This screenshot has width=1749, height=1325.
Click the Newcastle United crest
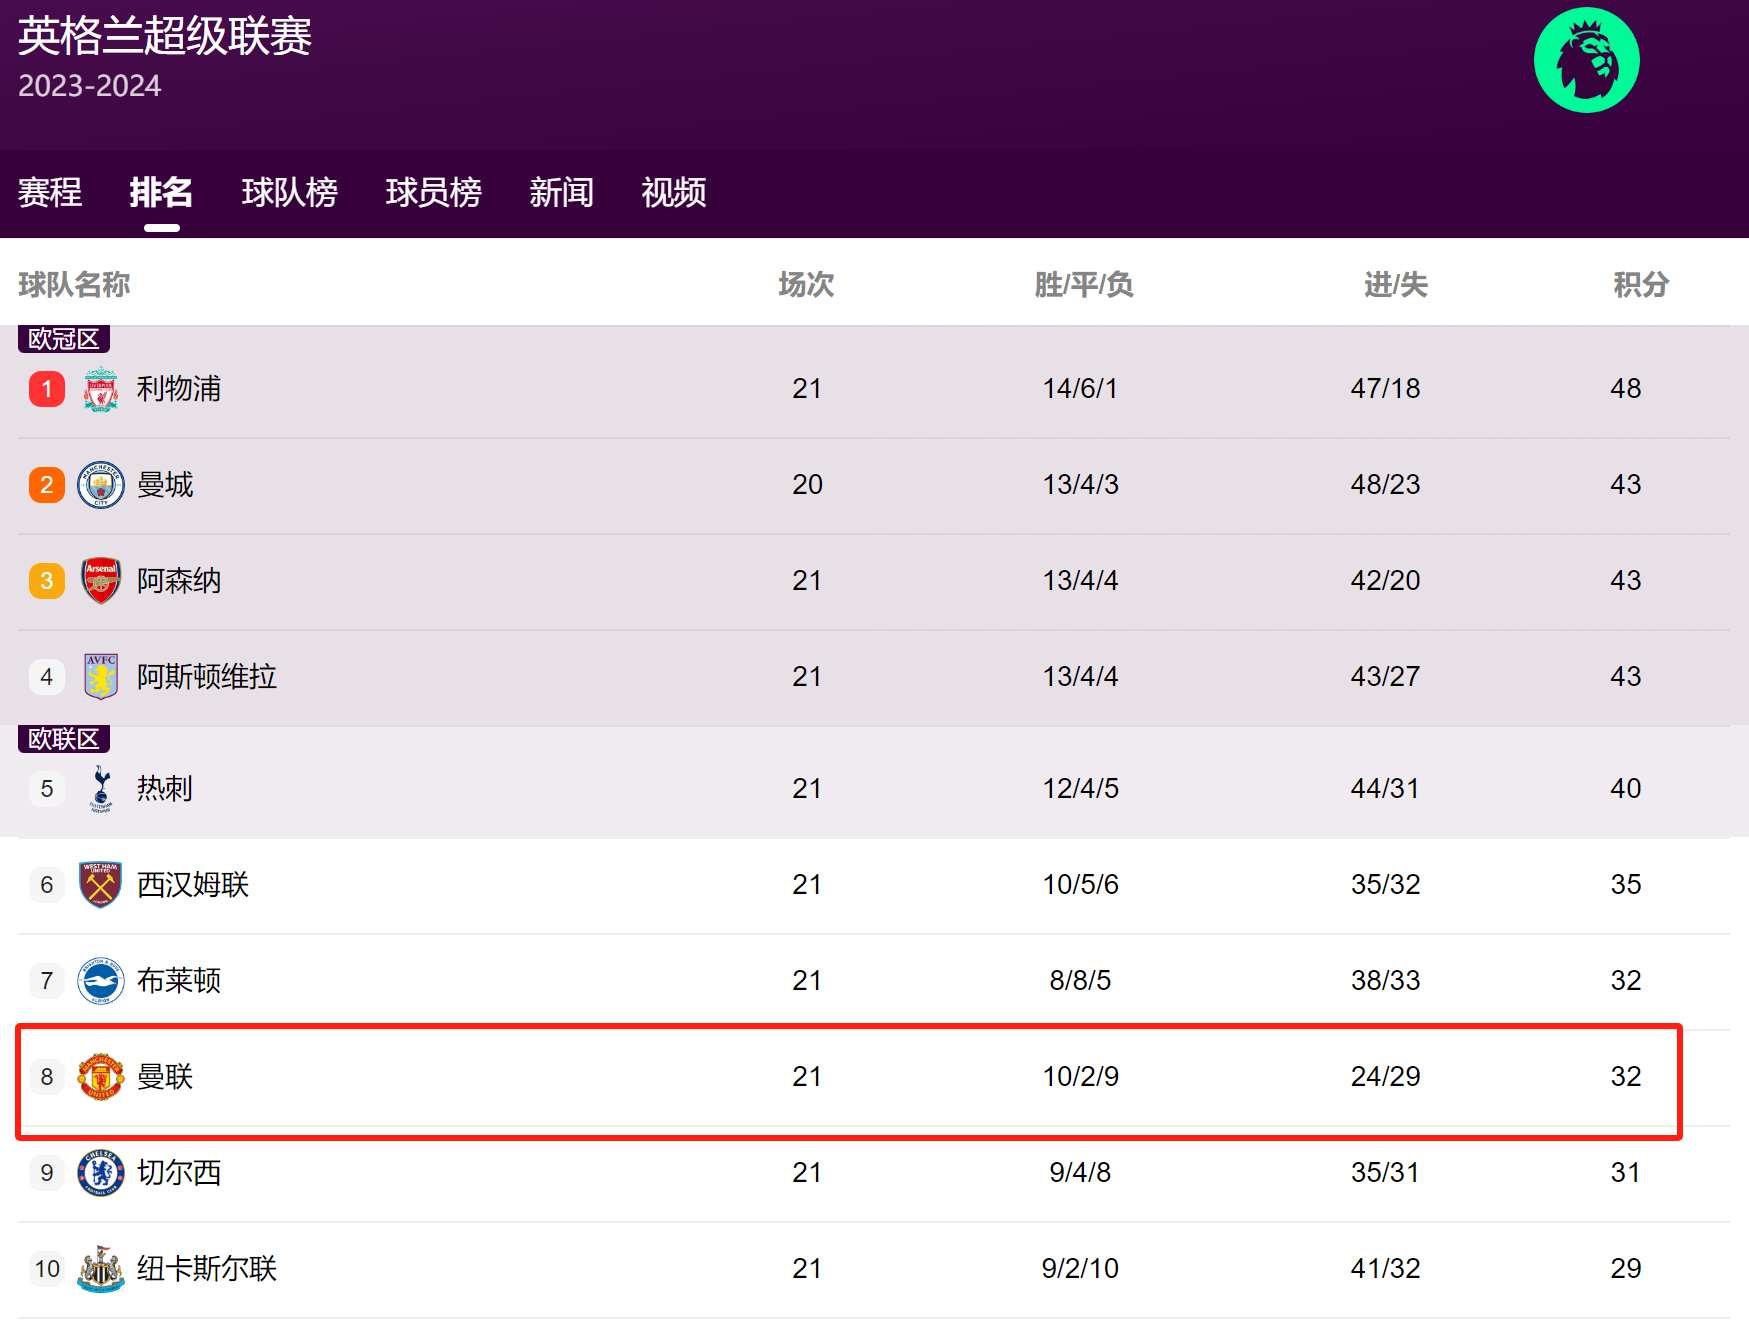101,1269
